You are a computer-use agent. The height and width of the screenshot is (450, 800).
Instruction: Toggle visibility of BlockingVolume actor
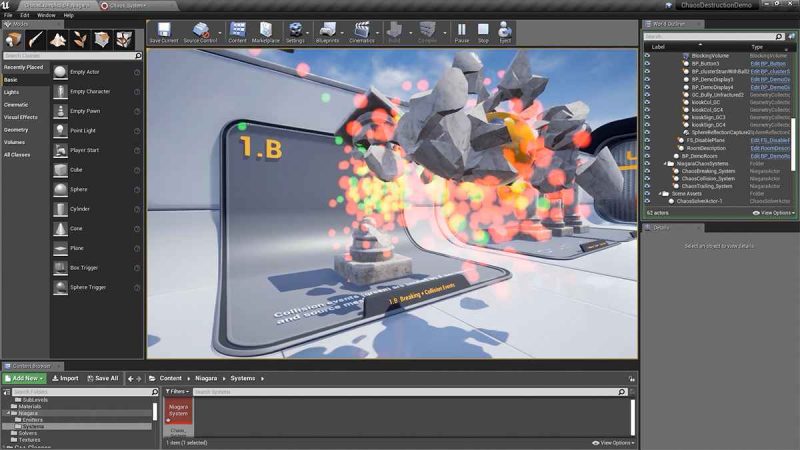(x=647, y=56)
